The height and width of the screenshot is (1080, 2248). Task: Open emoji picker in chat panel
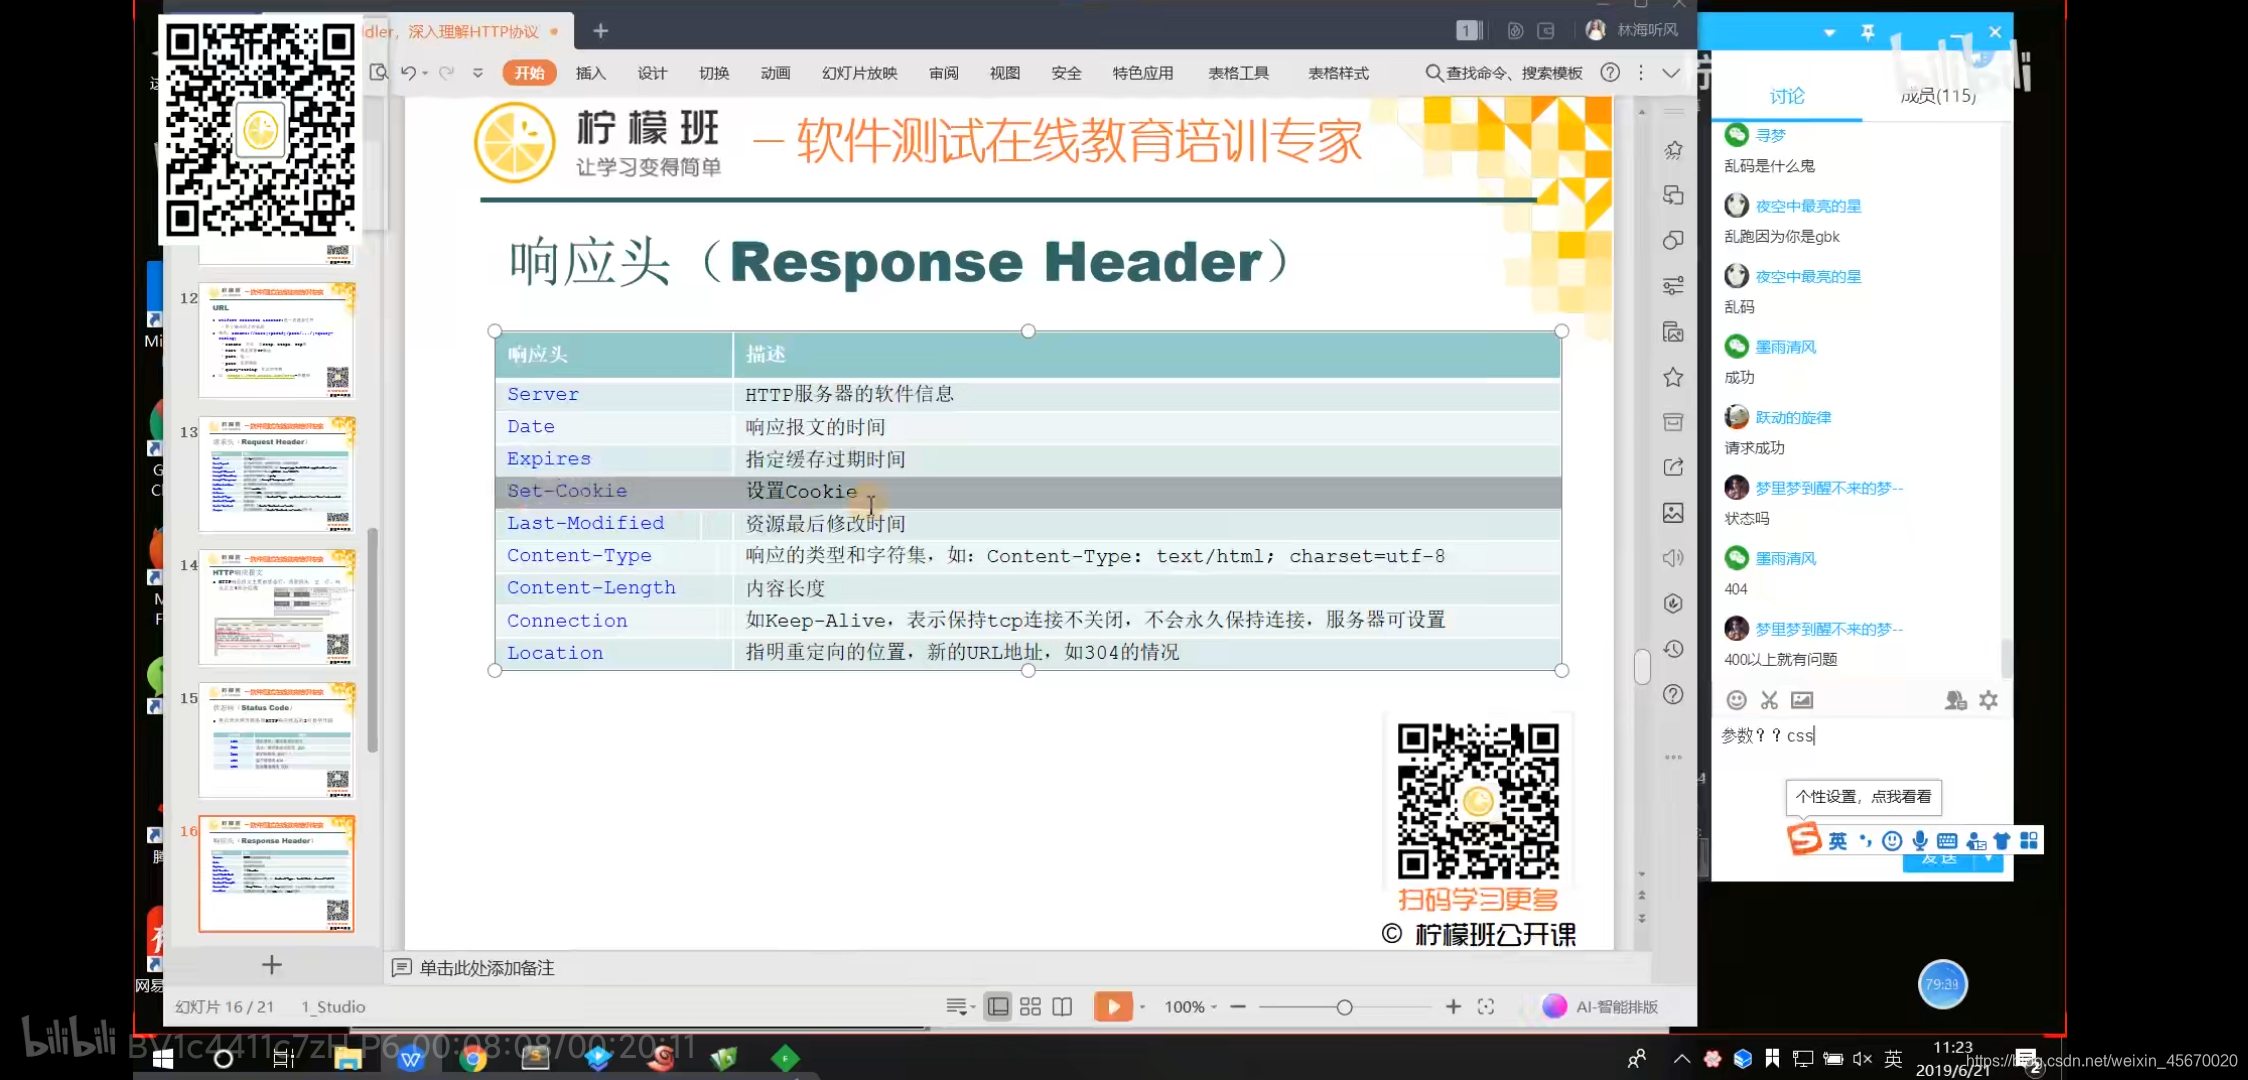pos(1736,700)
